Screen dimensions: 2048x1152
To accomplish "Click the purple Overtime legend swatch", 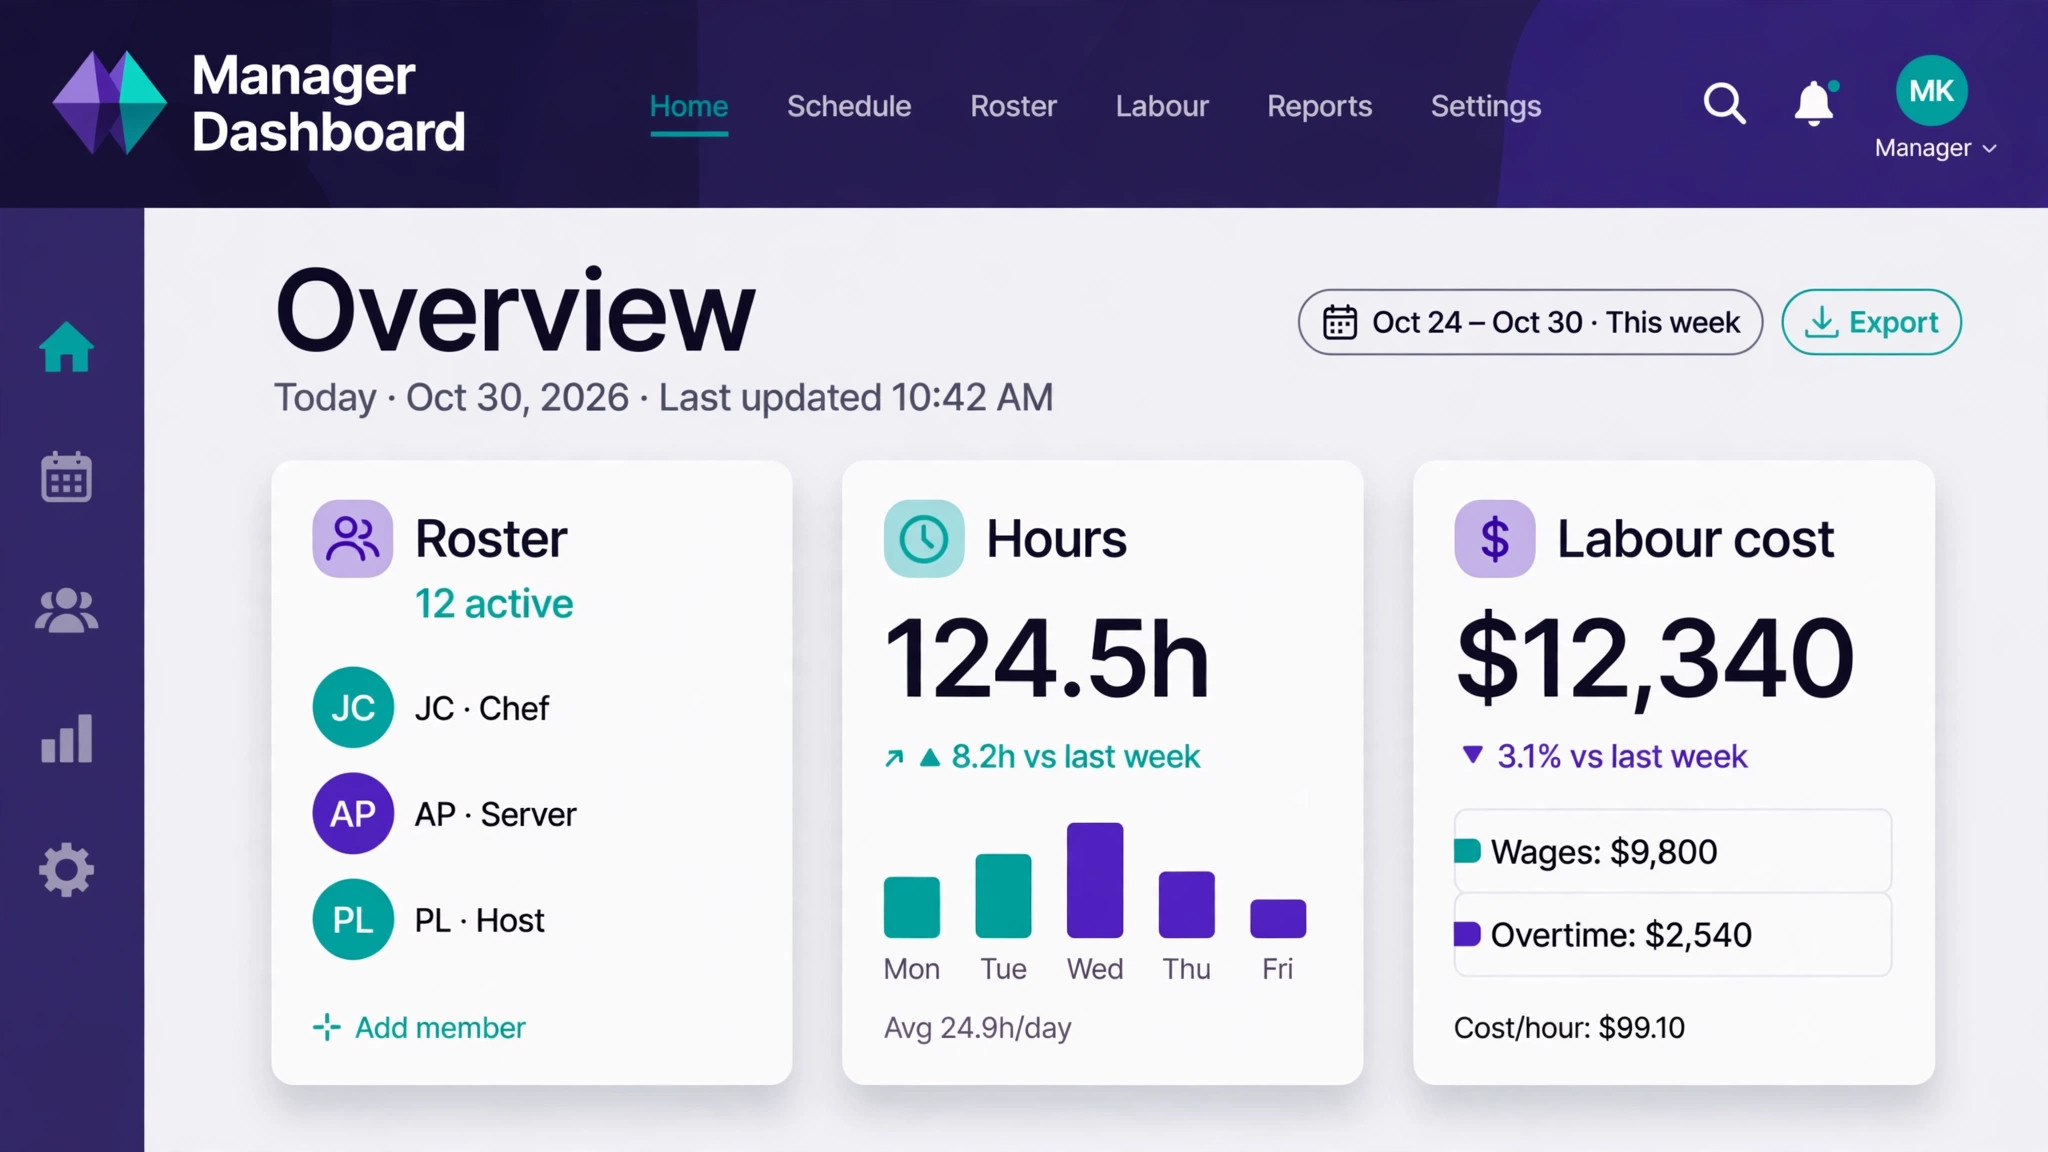I will tap(1467, 934).
